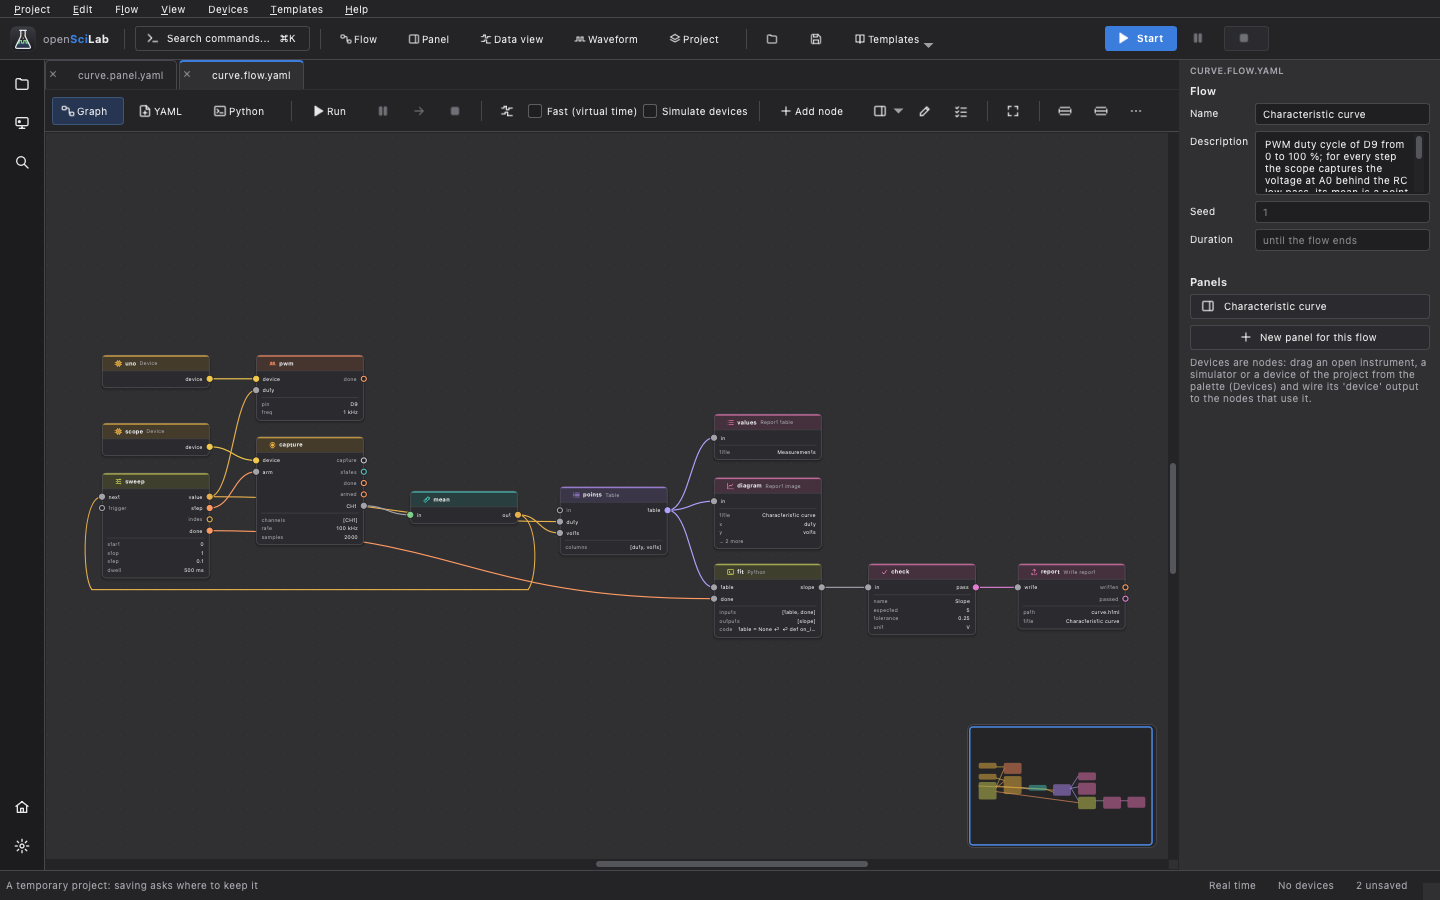Click the global stop button next to Start

tap(1246, 38)
